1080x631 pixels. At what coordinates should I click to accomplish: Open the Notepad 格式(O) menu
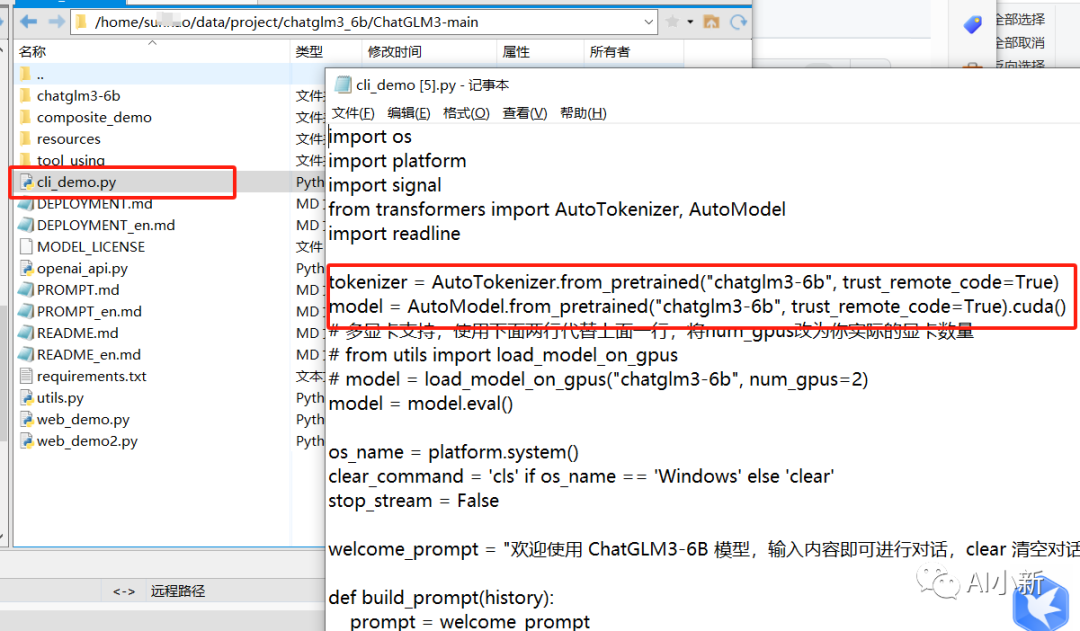pos(466,113)
